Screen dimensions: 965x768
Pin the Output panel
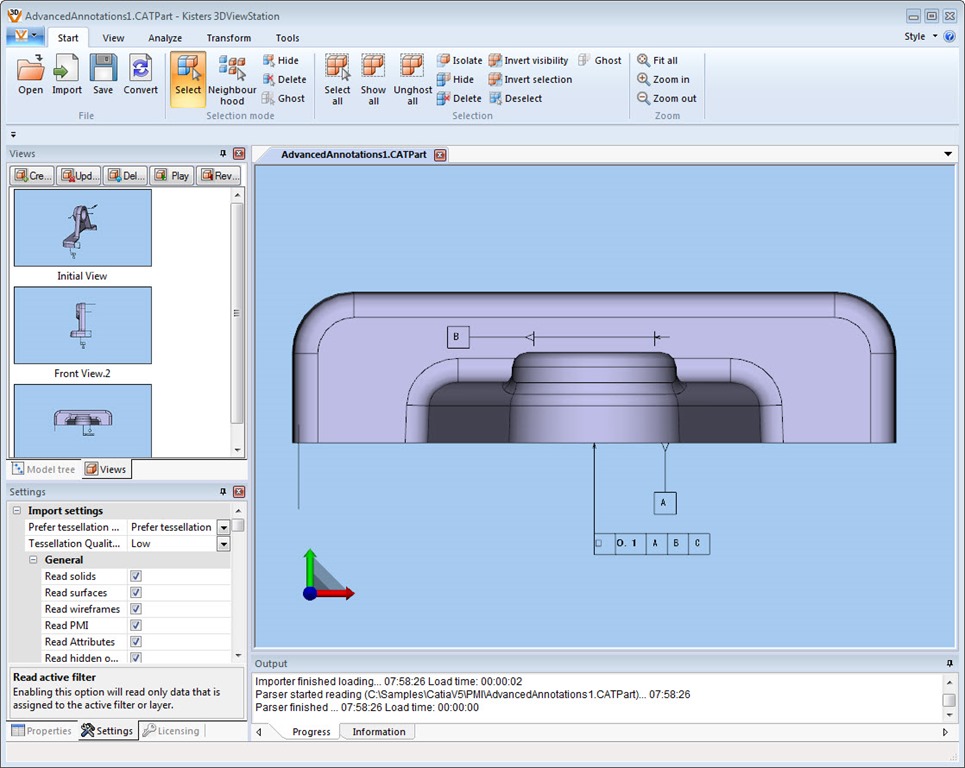(x=950, y=663)
